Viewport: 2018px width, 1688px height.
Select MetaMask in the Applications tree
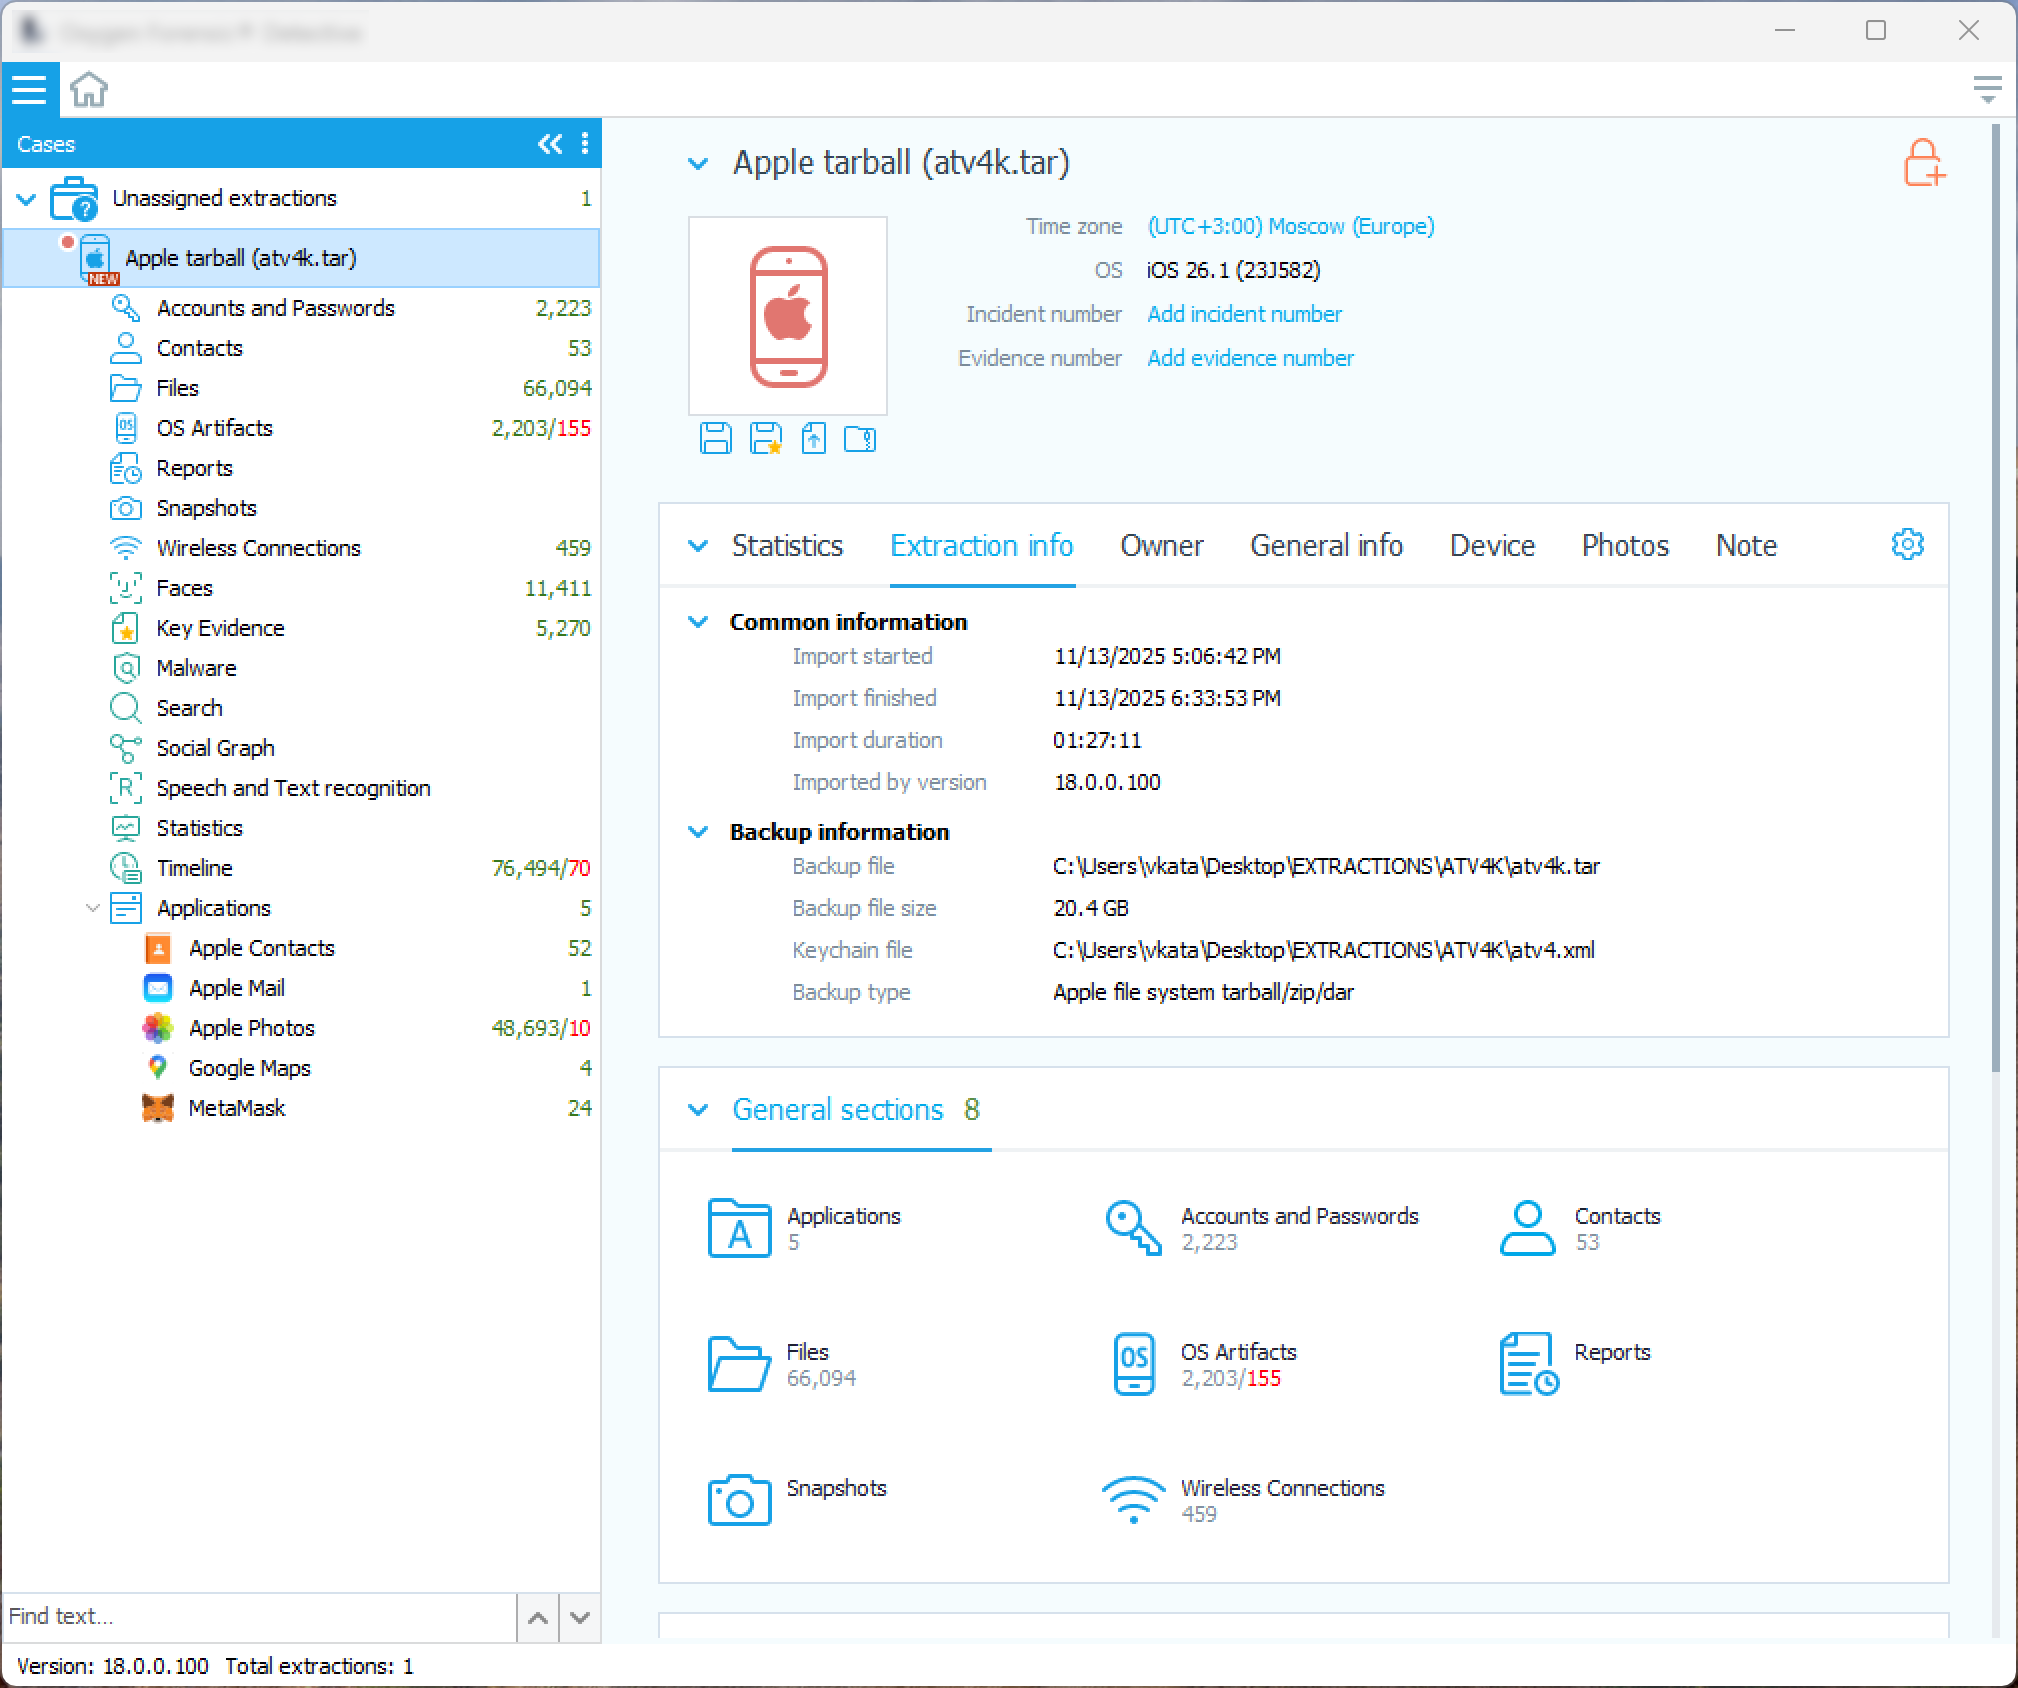pos(237,1108)
